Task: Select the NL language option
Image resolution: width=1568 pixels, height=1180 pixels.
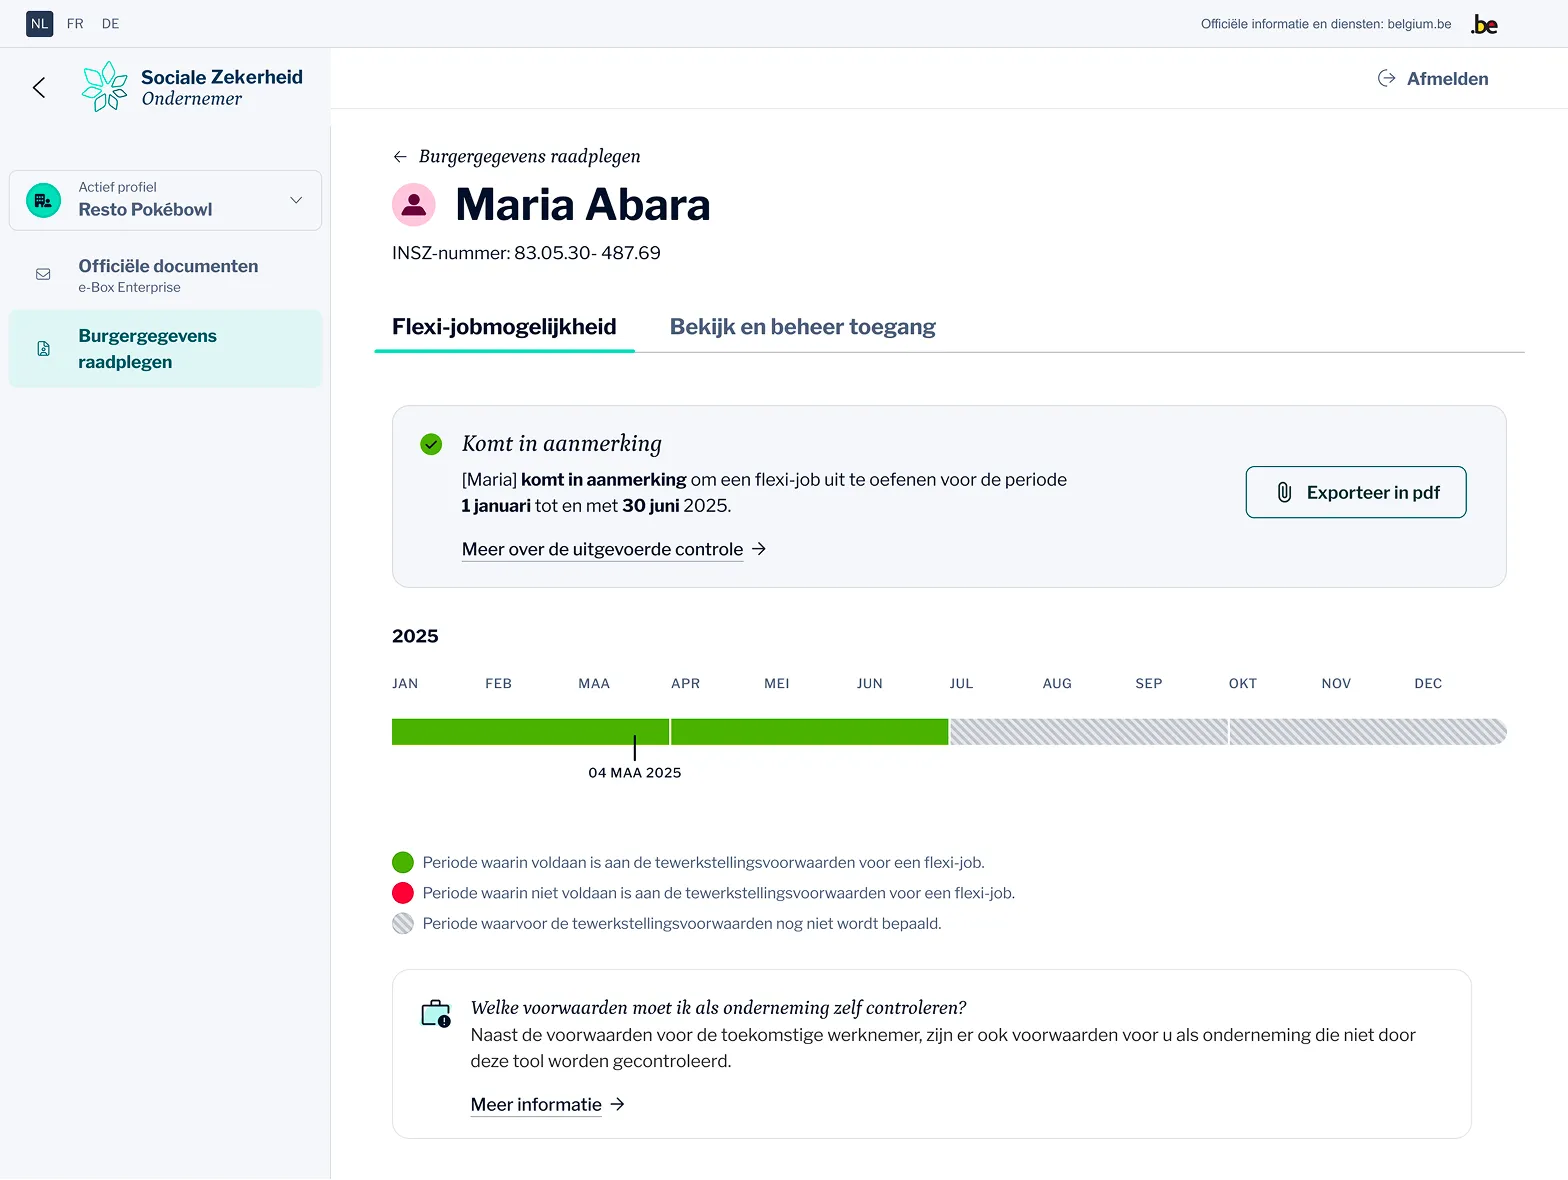Action: click(39, 24)
